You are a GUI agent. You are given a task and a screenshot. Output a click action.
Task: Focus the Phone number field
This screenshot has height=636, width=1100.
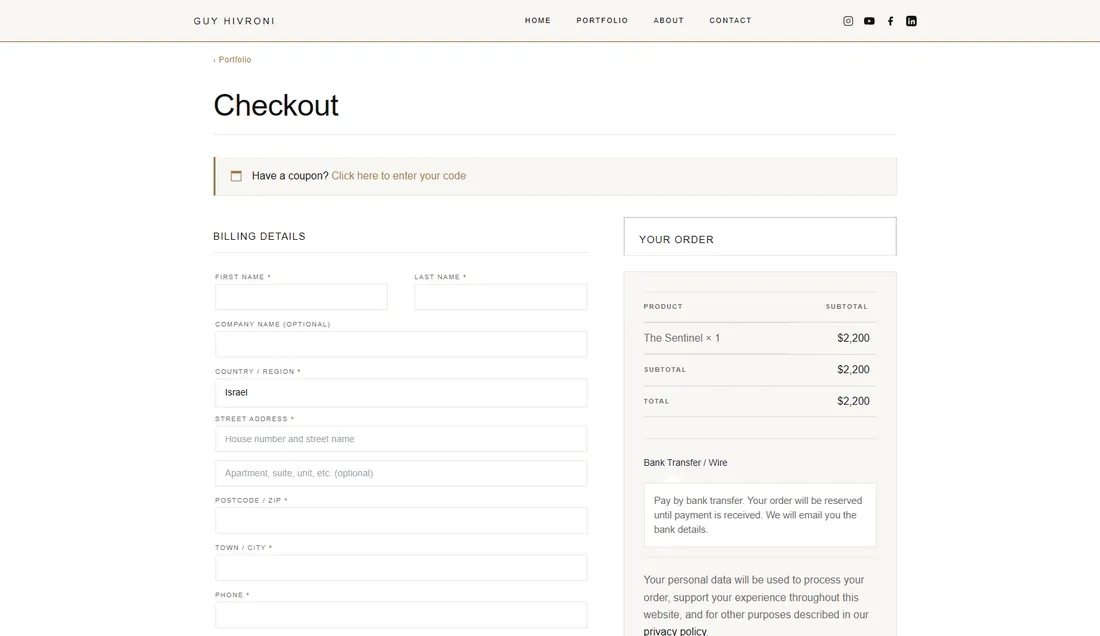(x=401, y=615)
